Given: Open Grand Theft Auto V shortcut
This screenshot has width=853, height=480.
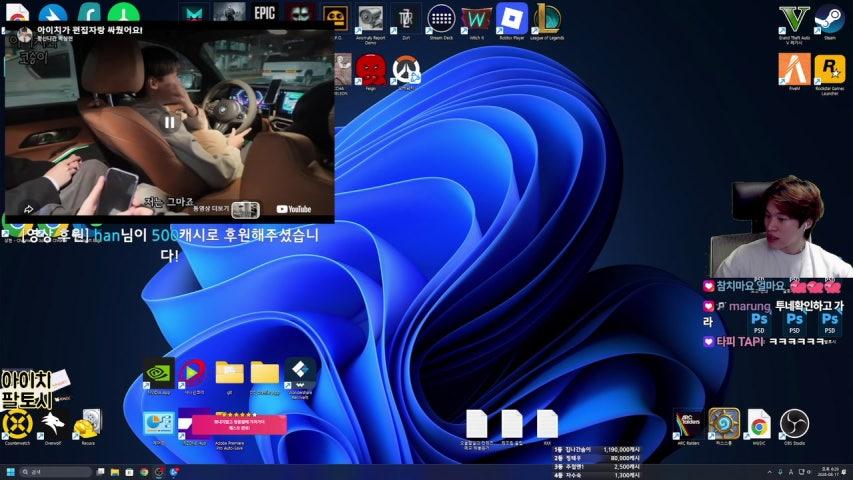Looking at the screenshot, I should (x=794, y=20).
